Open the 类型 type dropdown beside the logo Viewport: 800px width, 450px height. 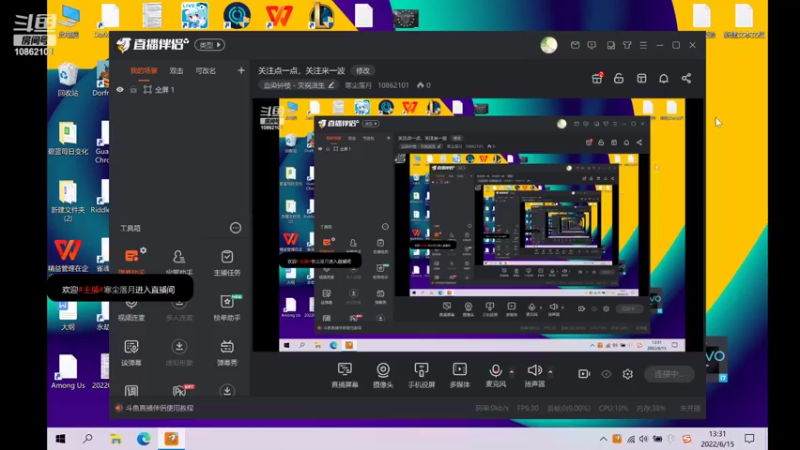(x=210, y=45)
